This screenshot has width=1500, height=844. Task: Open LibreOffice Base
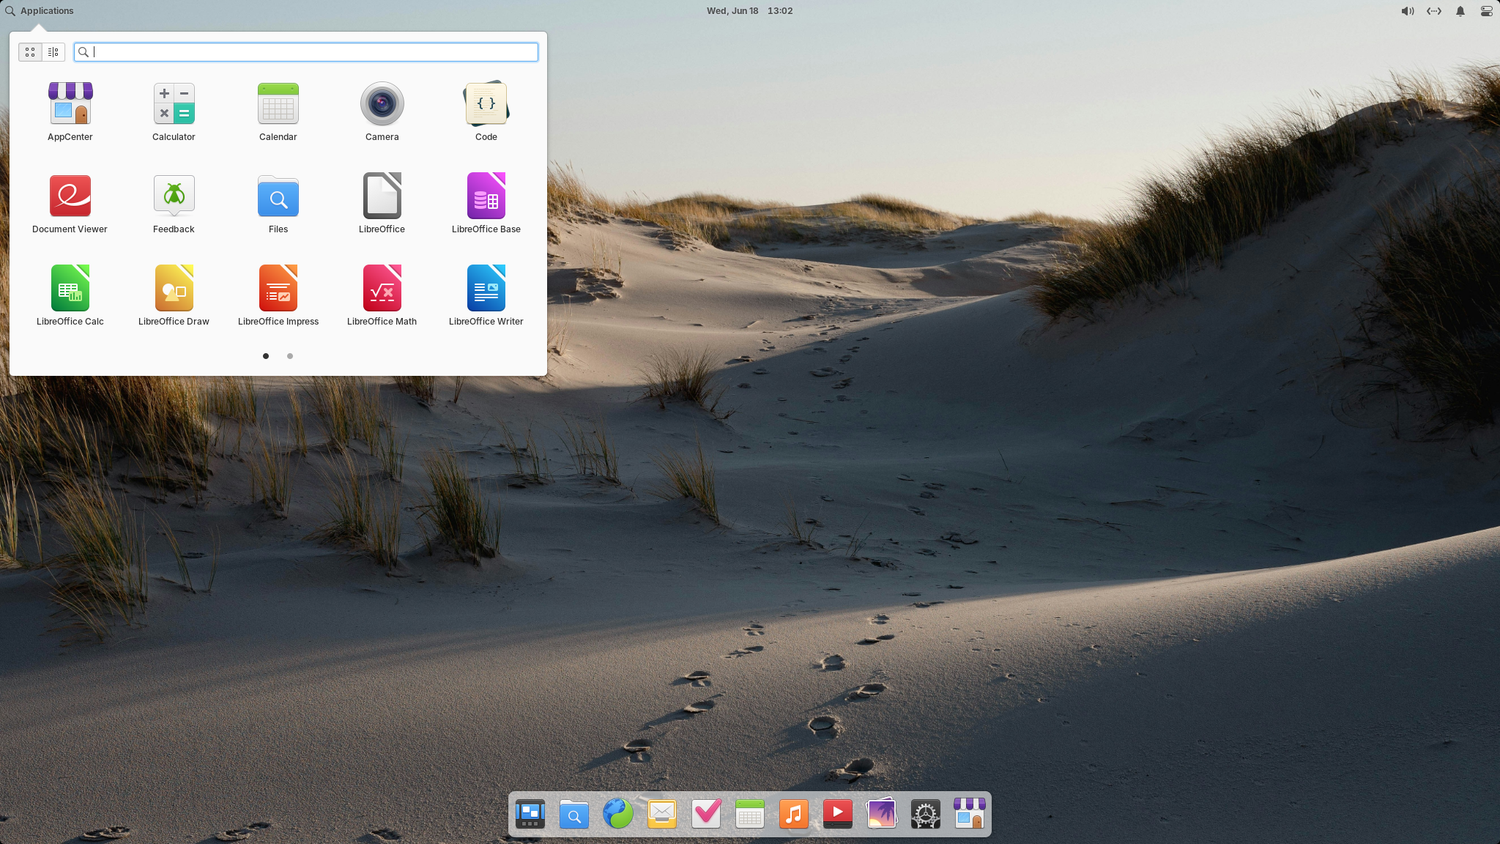click(x=486, y=204)
